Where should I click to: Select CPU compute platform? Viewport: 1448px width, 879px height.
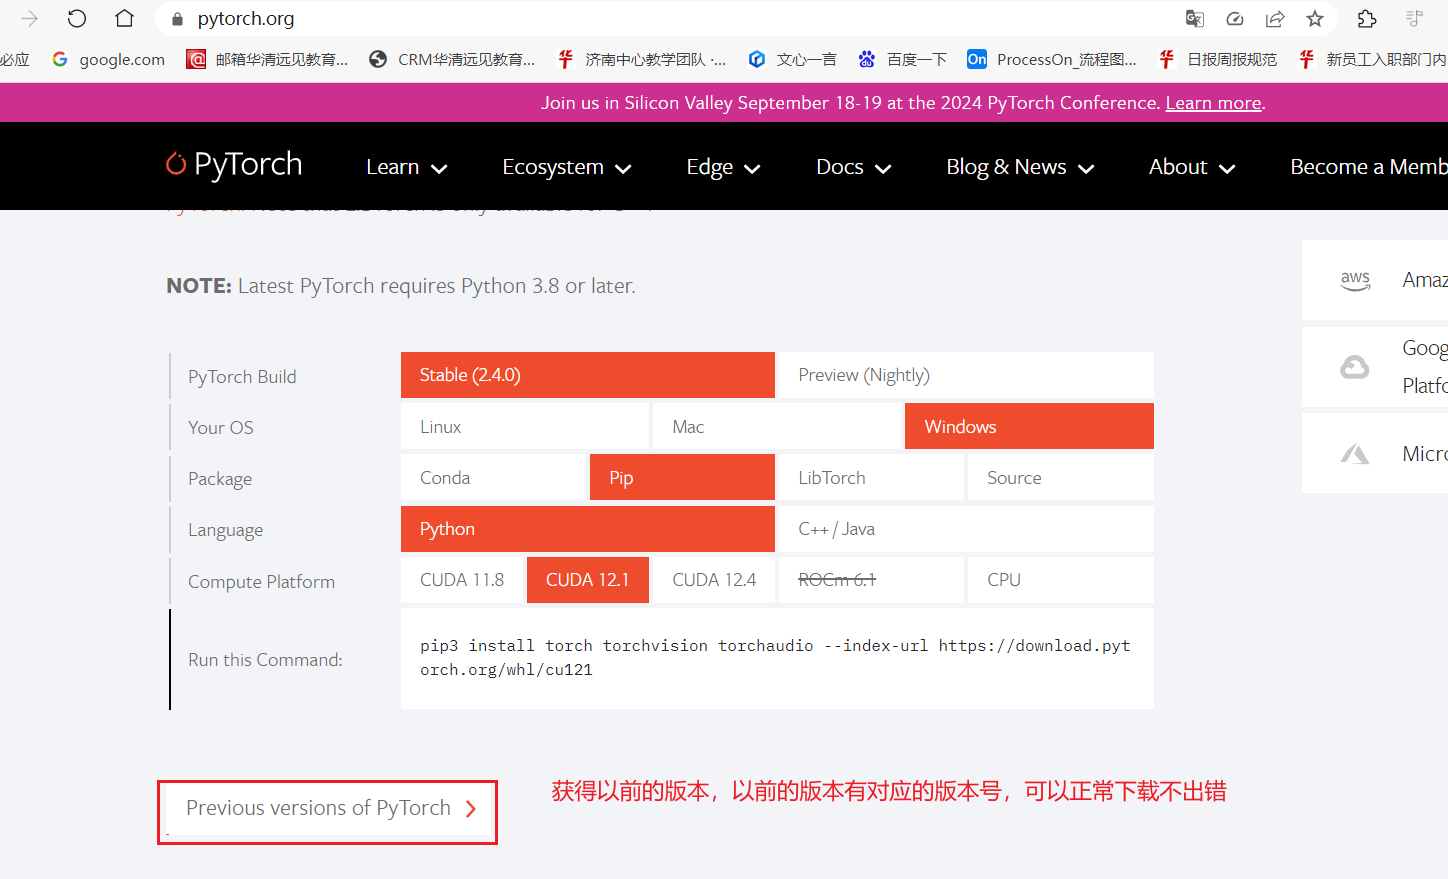click(1061, 580)
